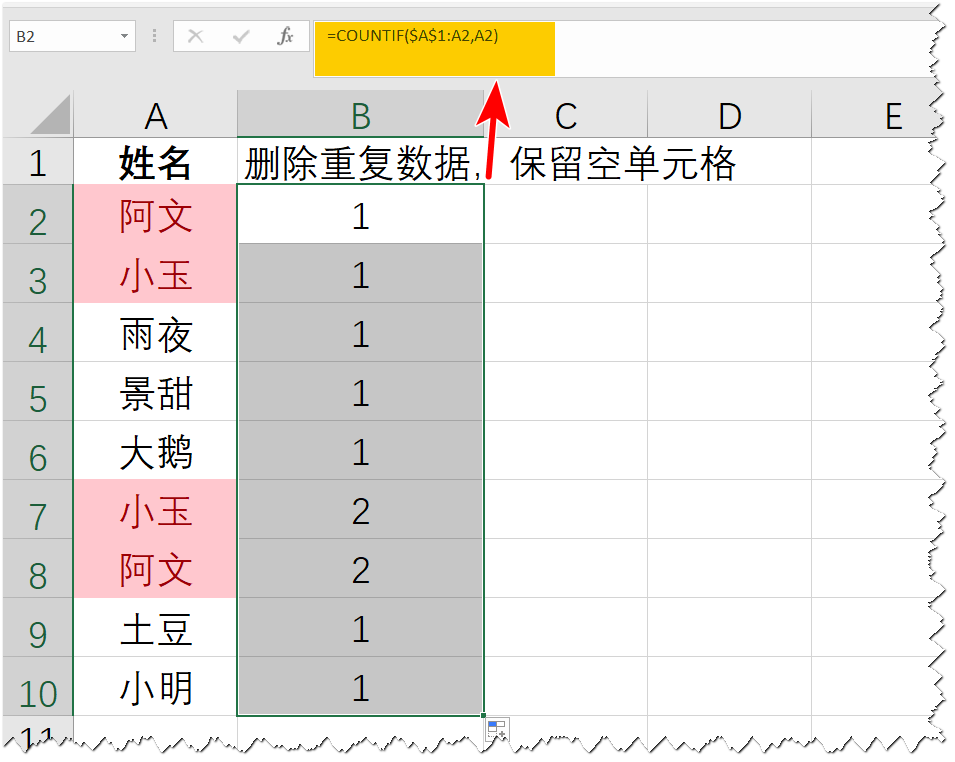Click cell B5 showing 1
955x762 pixels.
pyautogui.click(x=361, y=392)
